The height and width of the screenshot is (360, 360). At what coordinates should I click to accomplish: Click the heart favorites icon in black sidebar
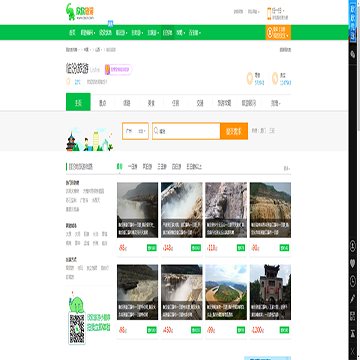pos(353,264)
